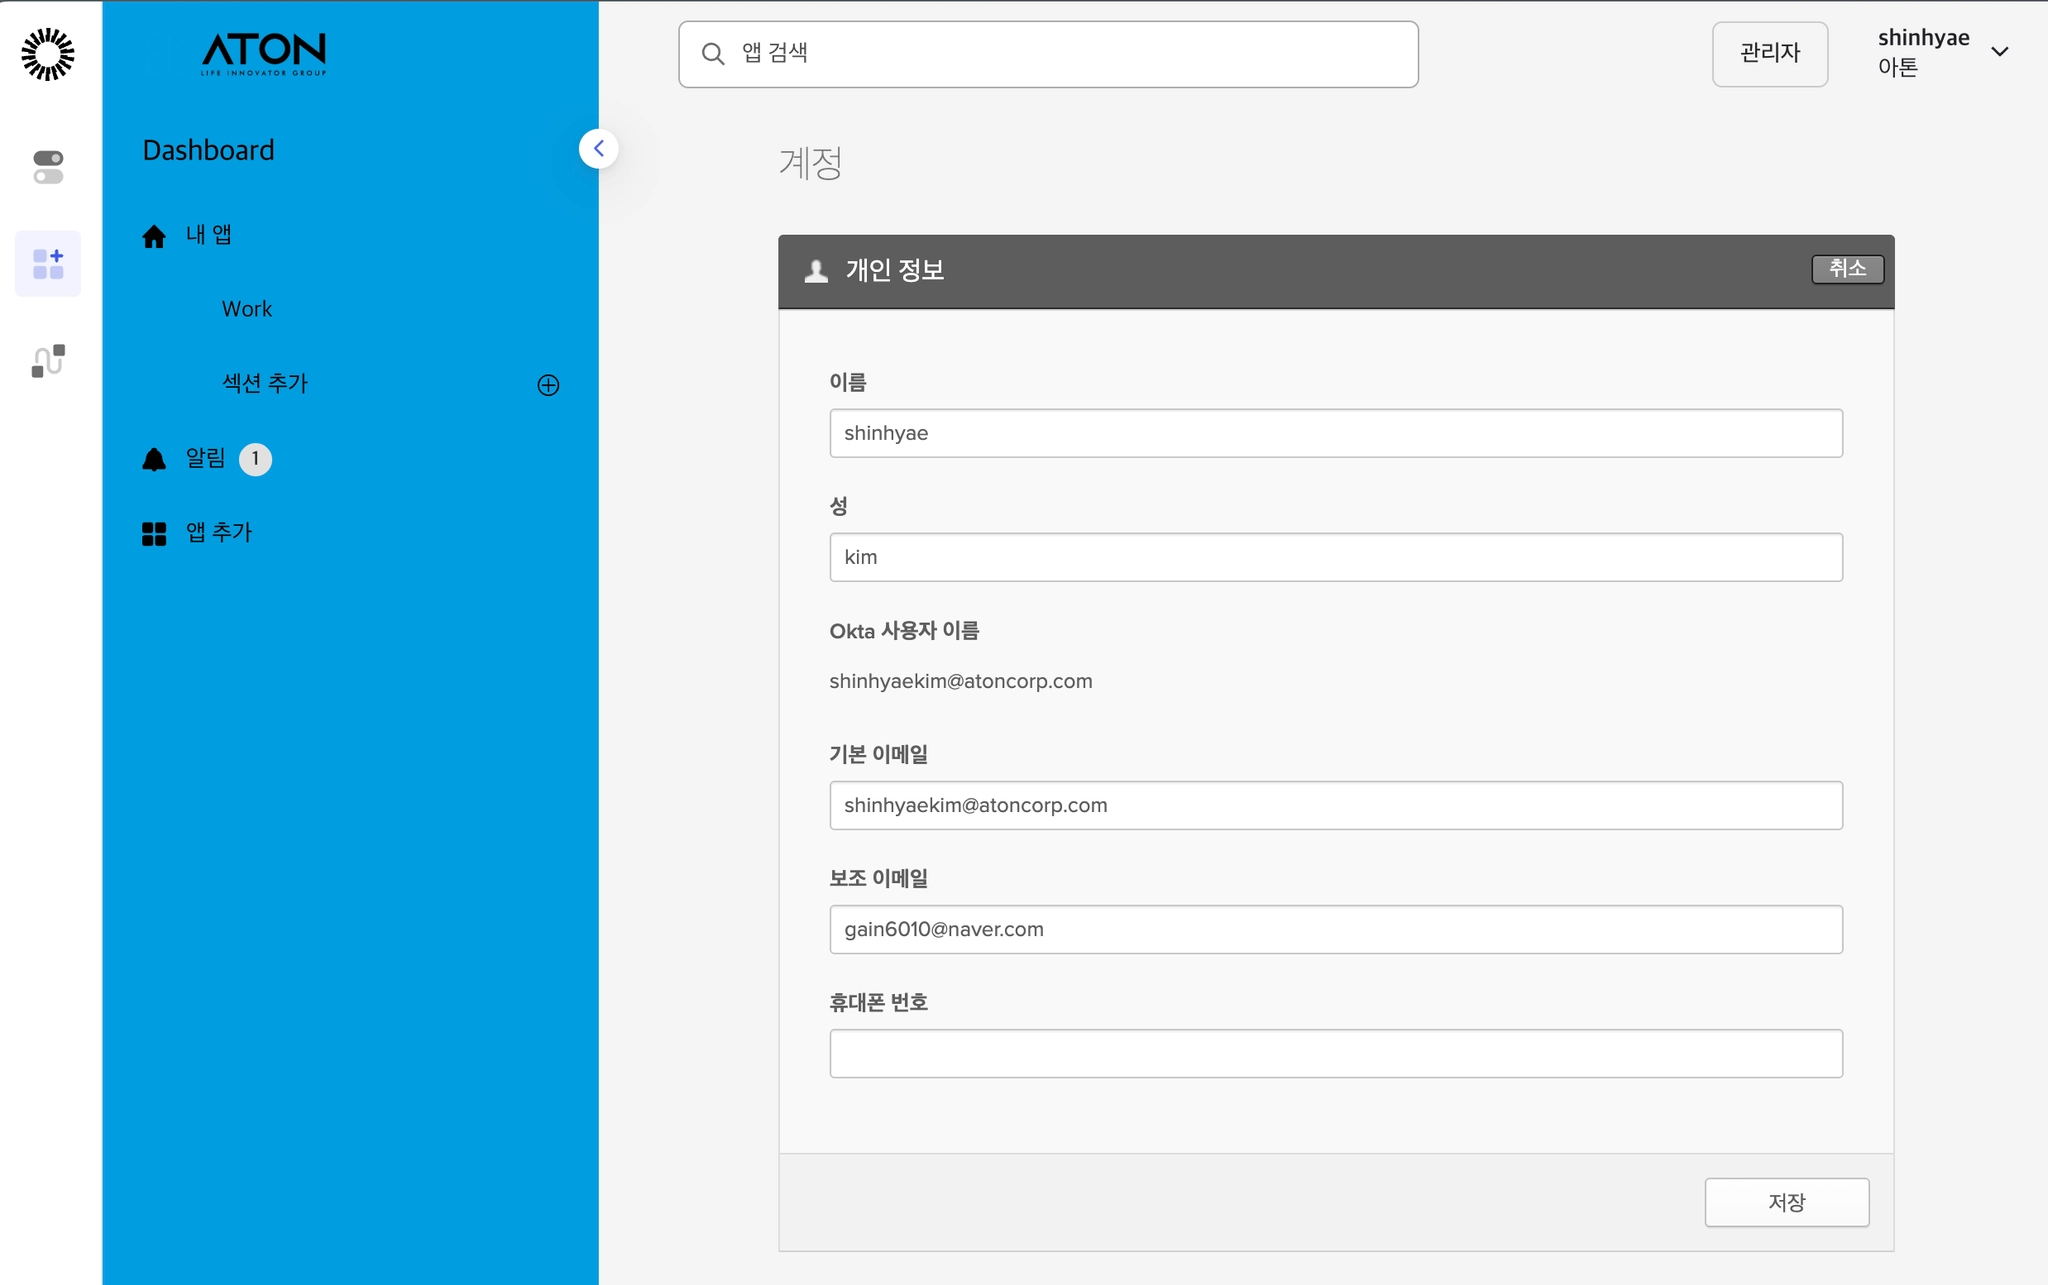Select the apps dashboard rail icon
This screenshot has height=1285, width=2048.
point(48,264)
